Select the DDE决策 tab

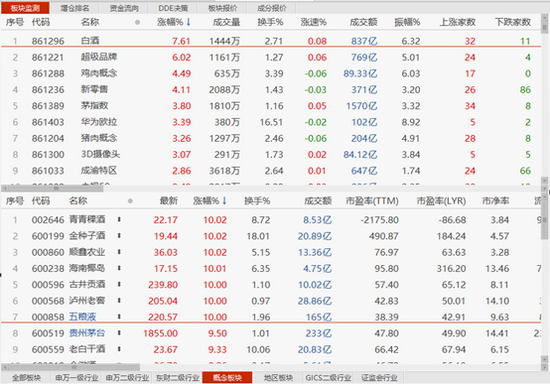tap(173, 8)
